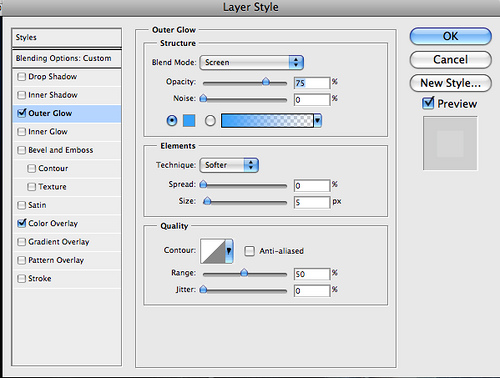Click the Cancel button
Viewport: 500px width, 378px height.
click(450, 60)
